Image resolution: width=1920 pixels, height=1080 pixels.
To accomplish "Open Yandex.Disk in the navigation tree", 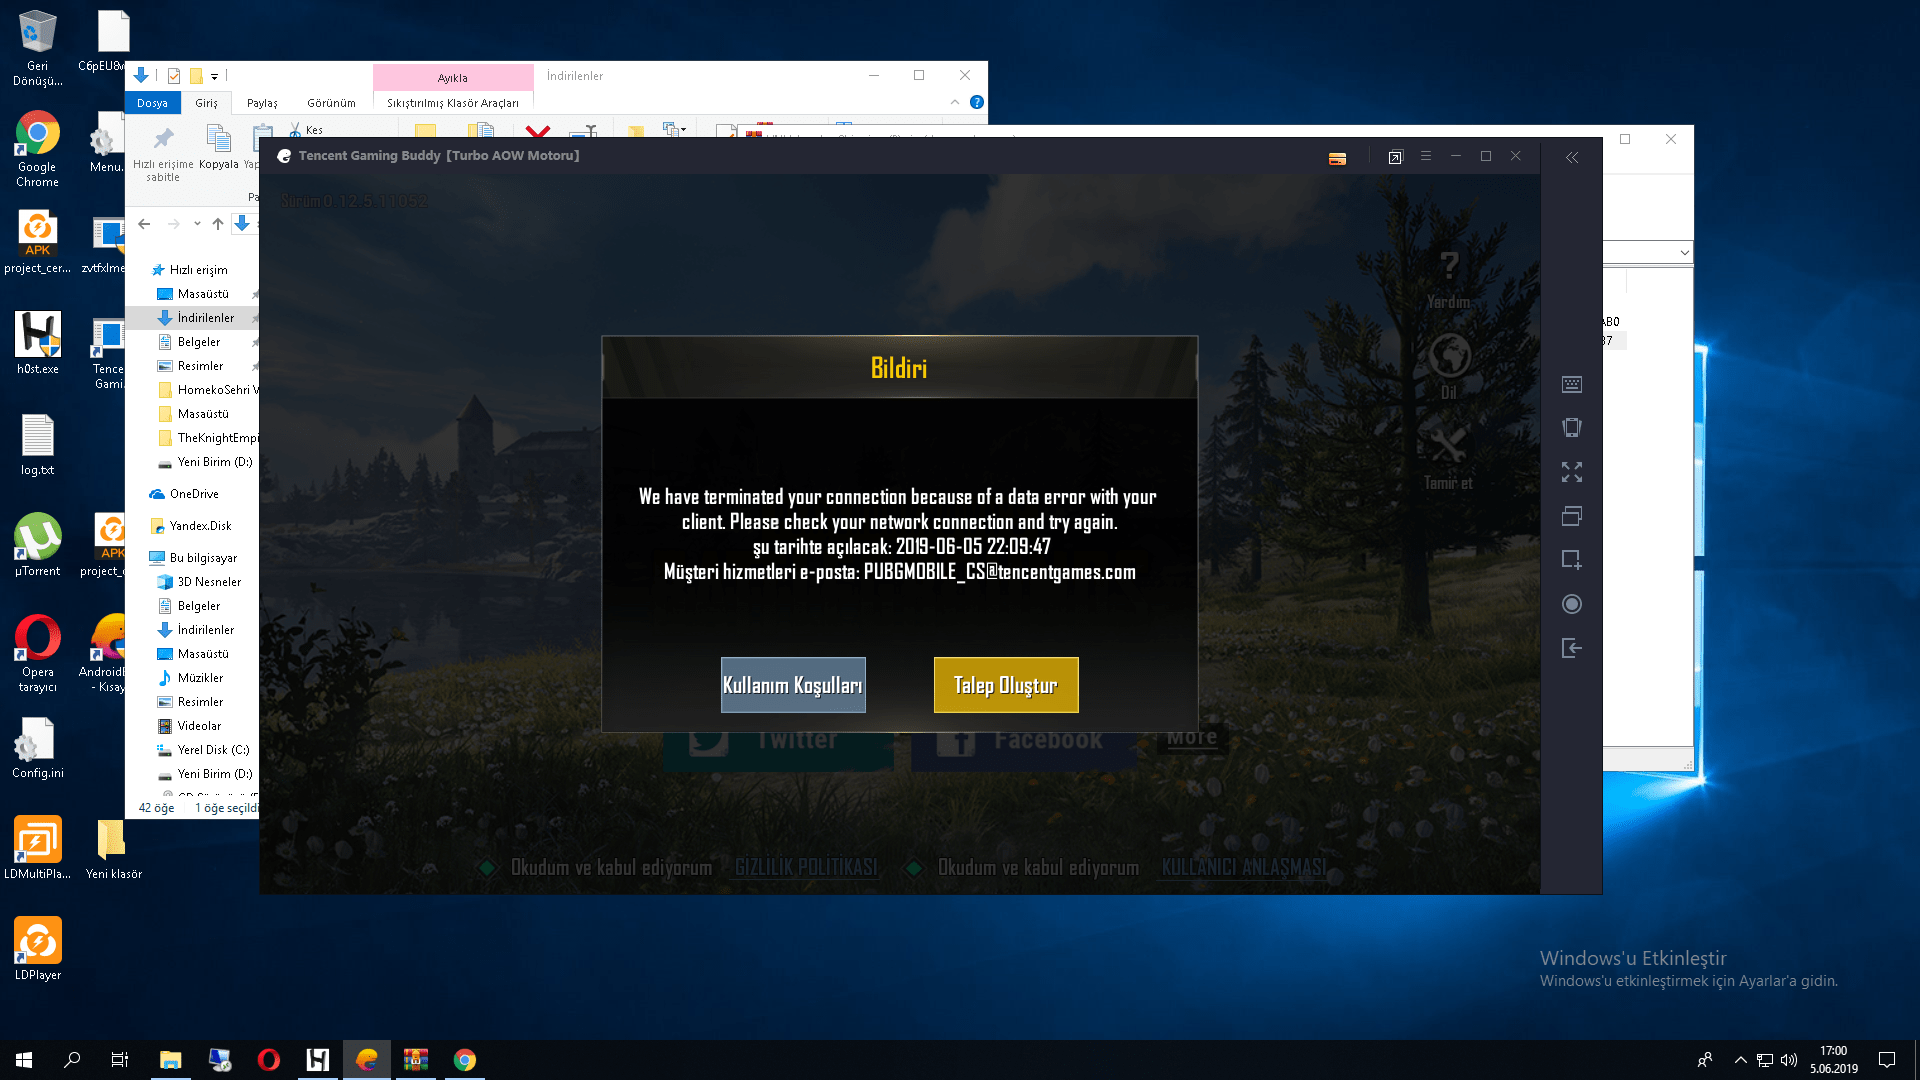I will tap(191, 526).
